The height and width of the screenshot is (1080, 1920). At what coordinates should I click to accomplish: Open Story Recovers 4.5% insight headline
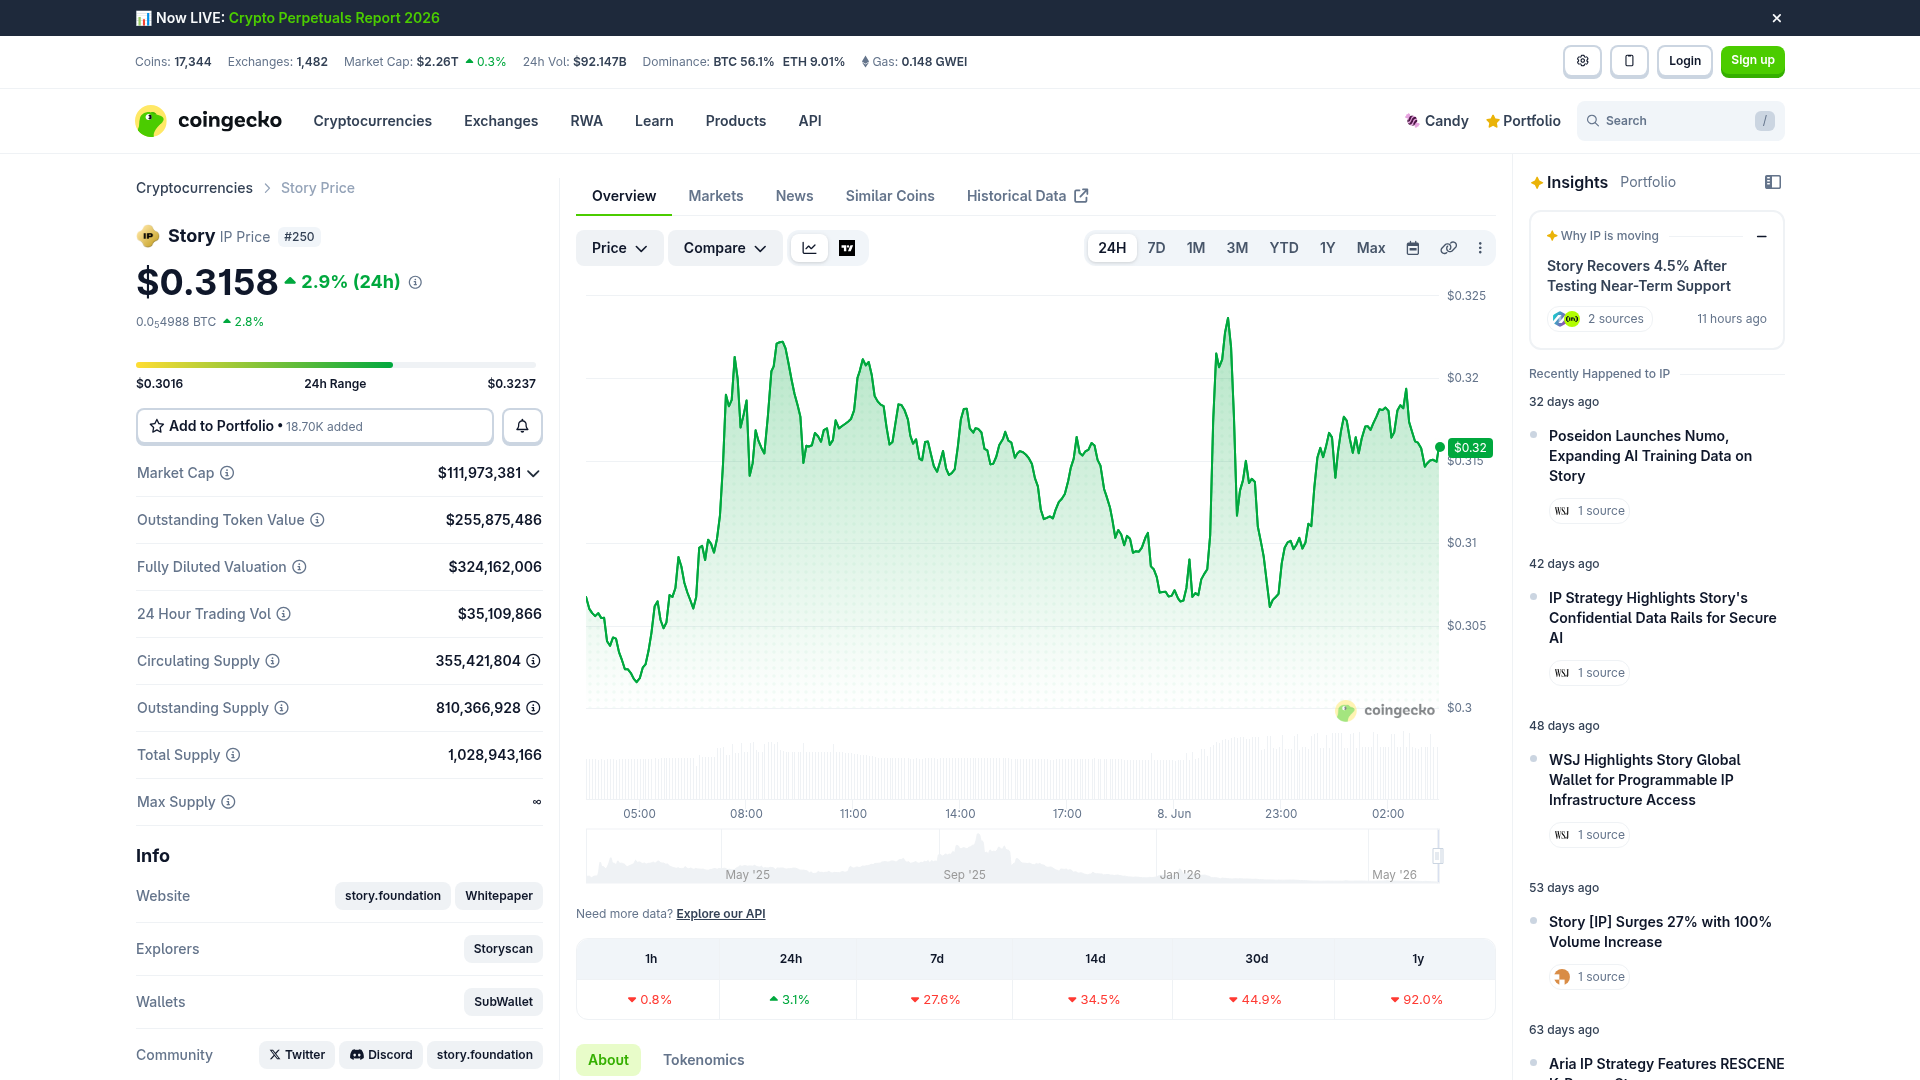coord(1639,276)
